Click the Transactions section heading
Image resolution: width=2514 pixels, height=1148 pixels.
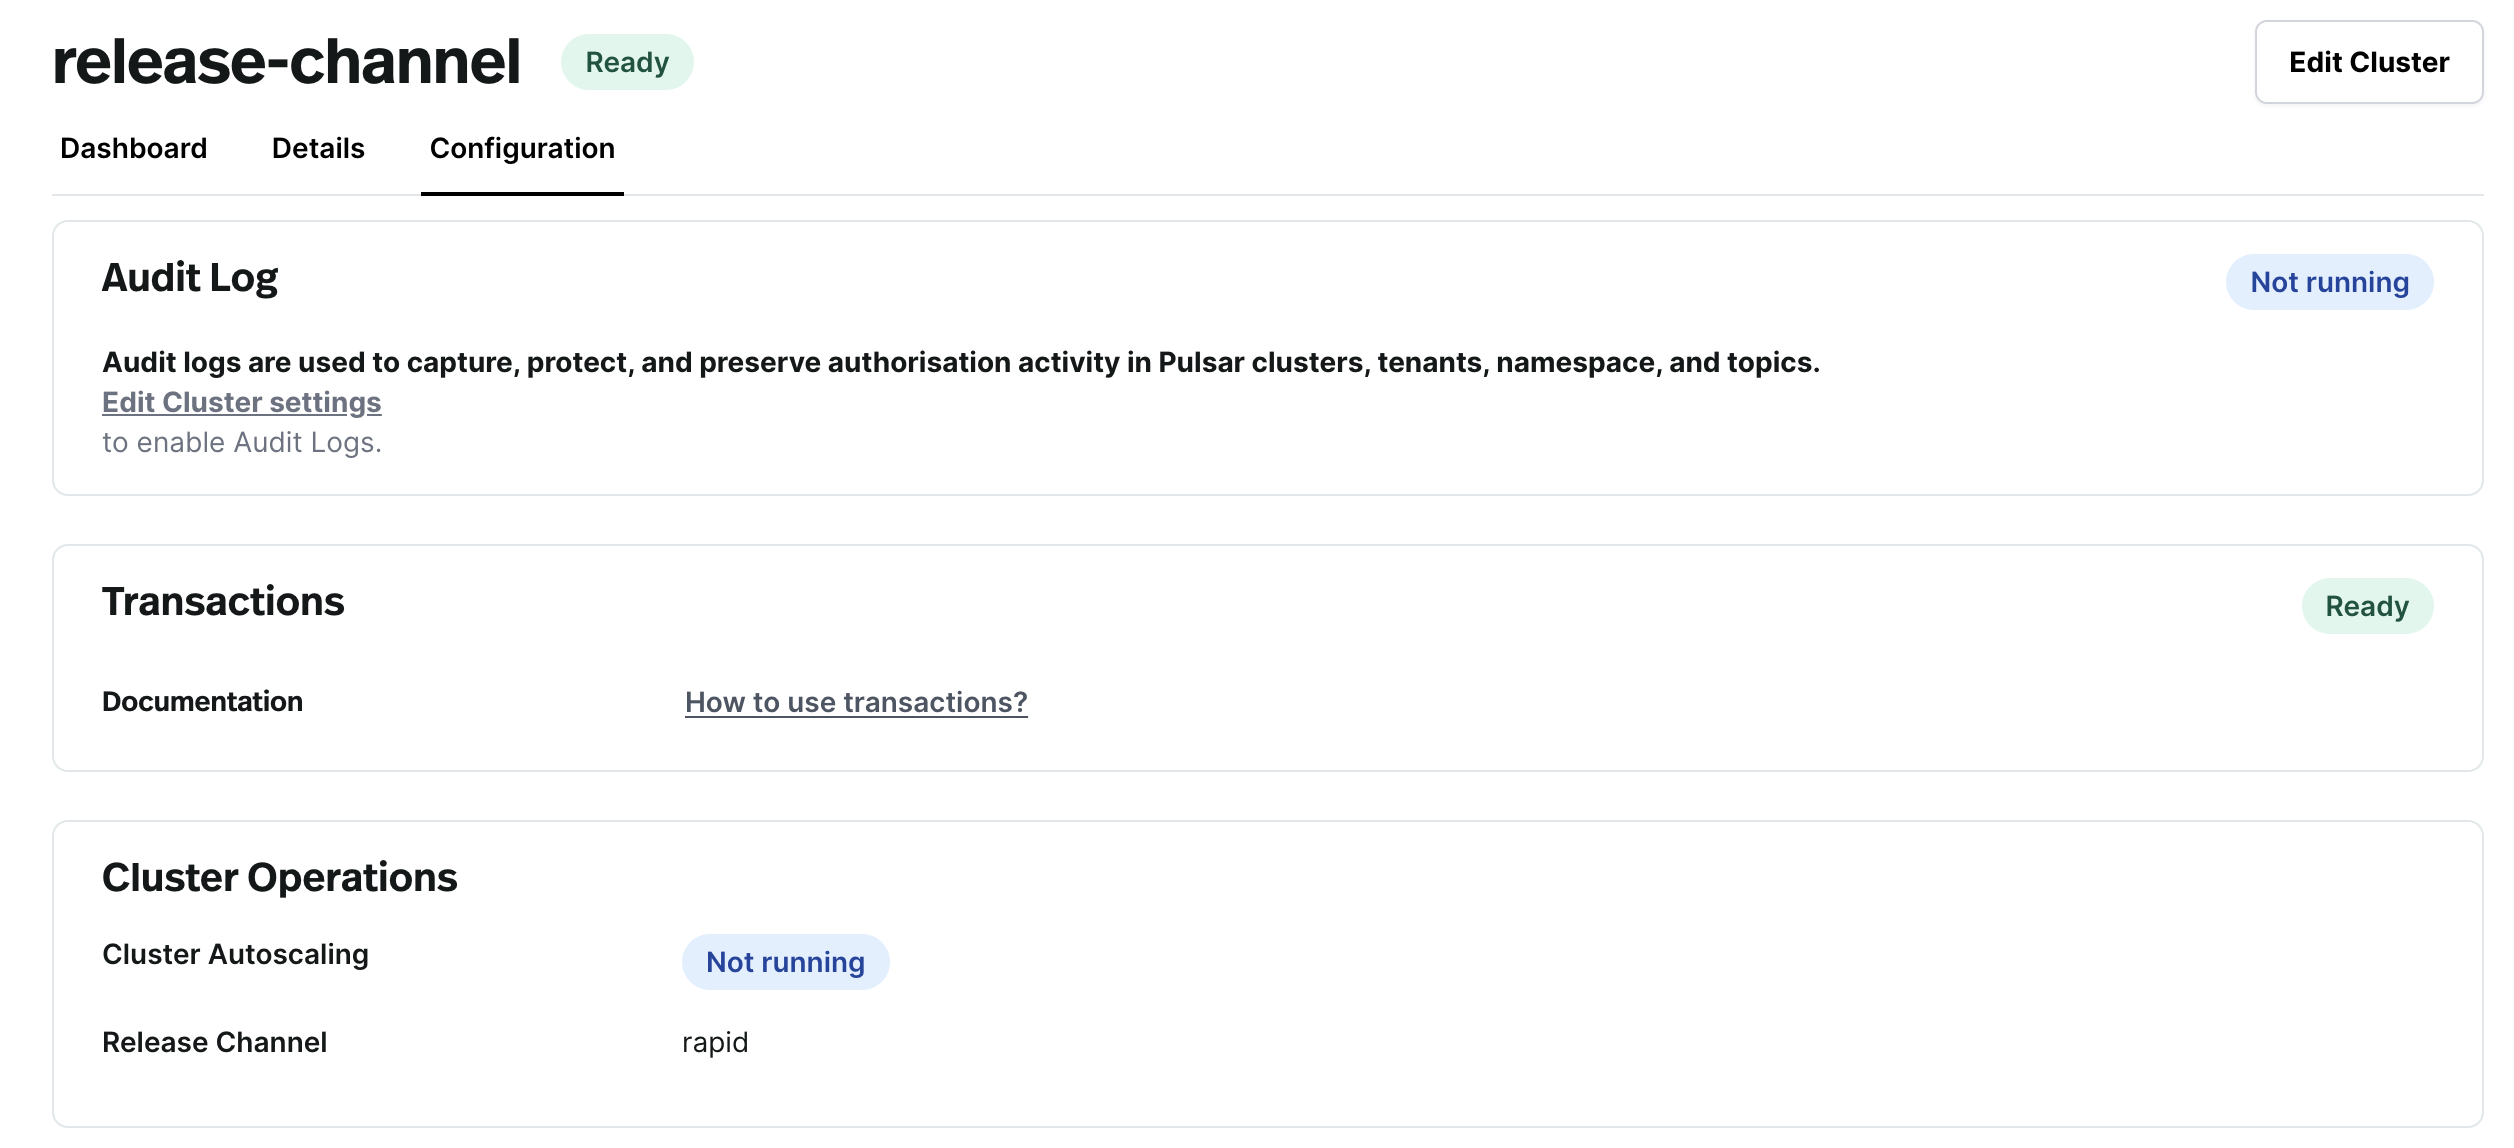point(223,602)
